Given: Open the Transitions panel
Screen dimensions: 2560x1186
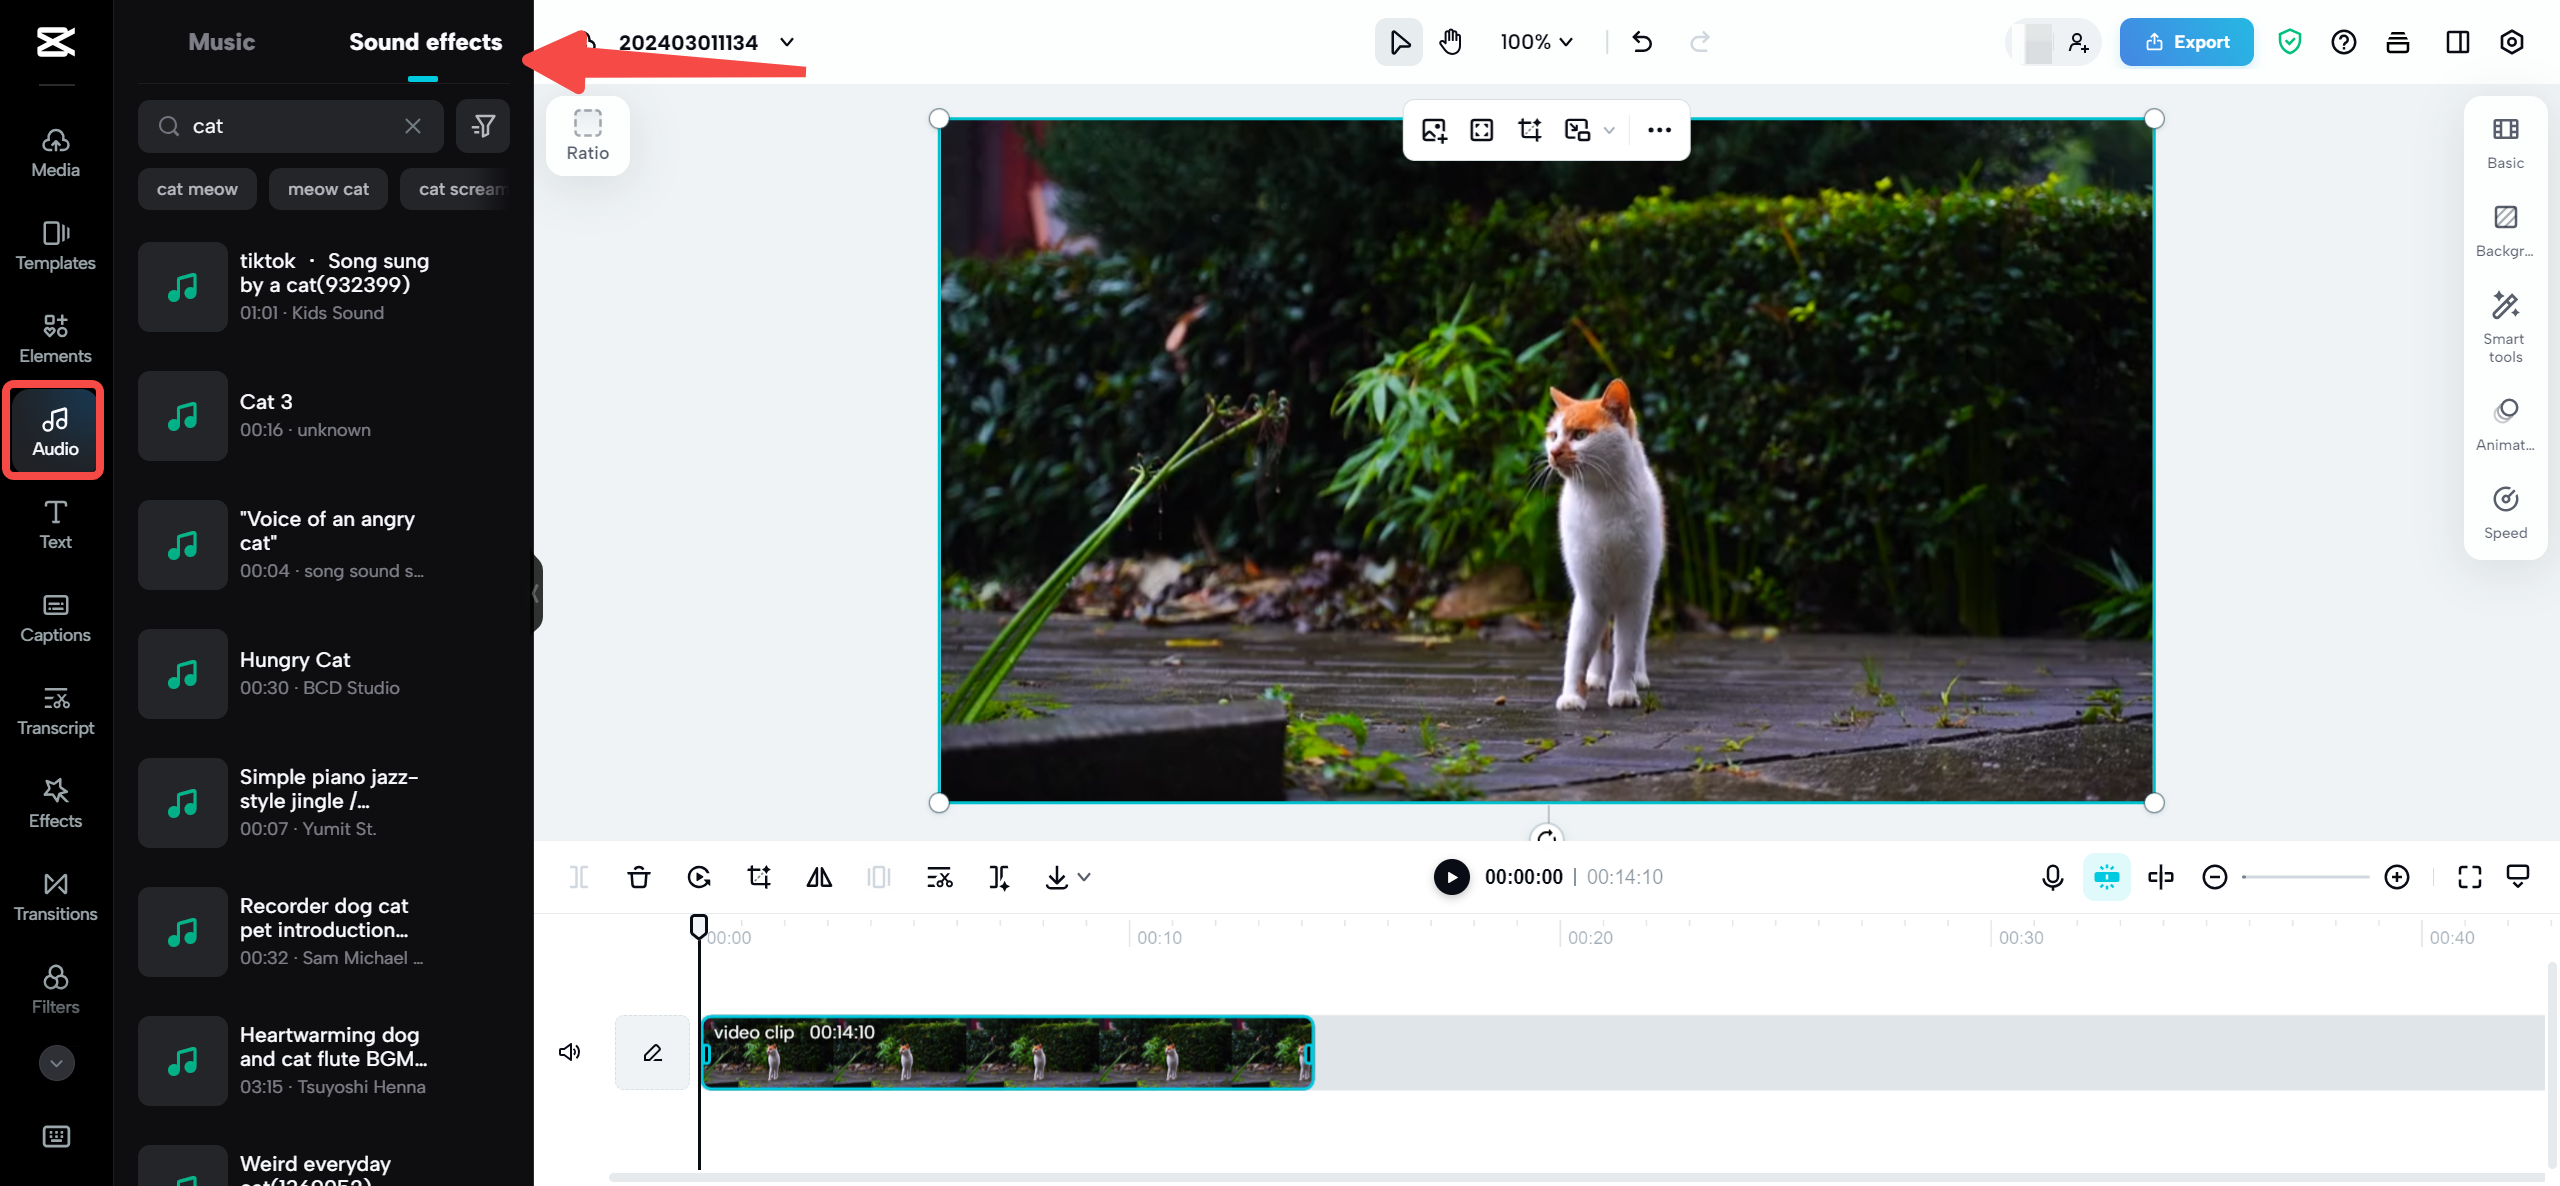Looking at the screenshot, I should pyautogui.click(x=55, y=897).
